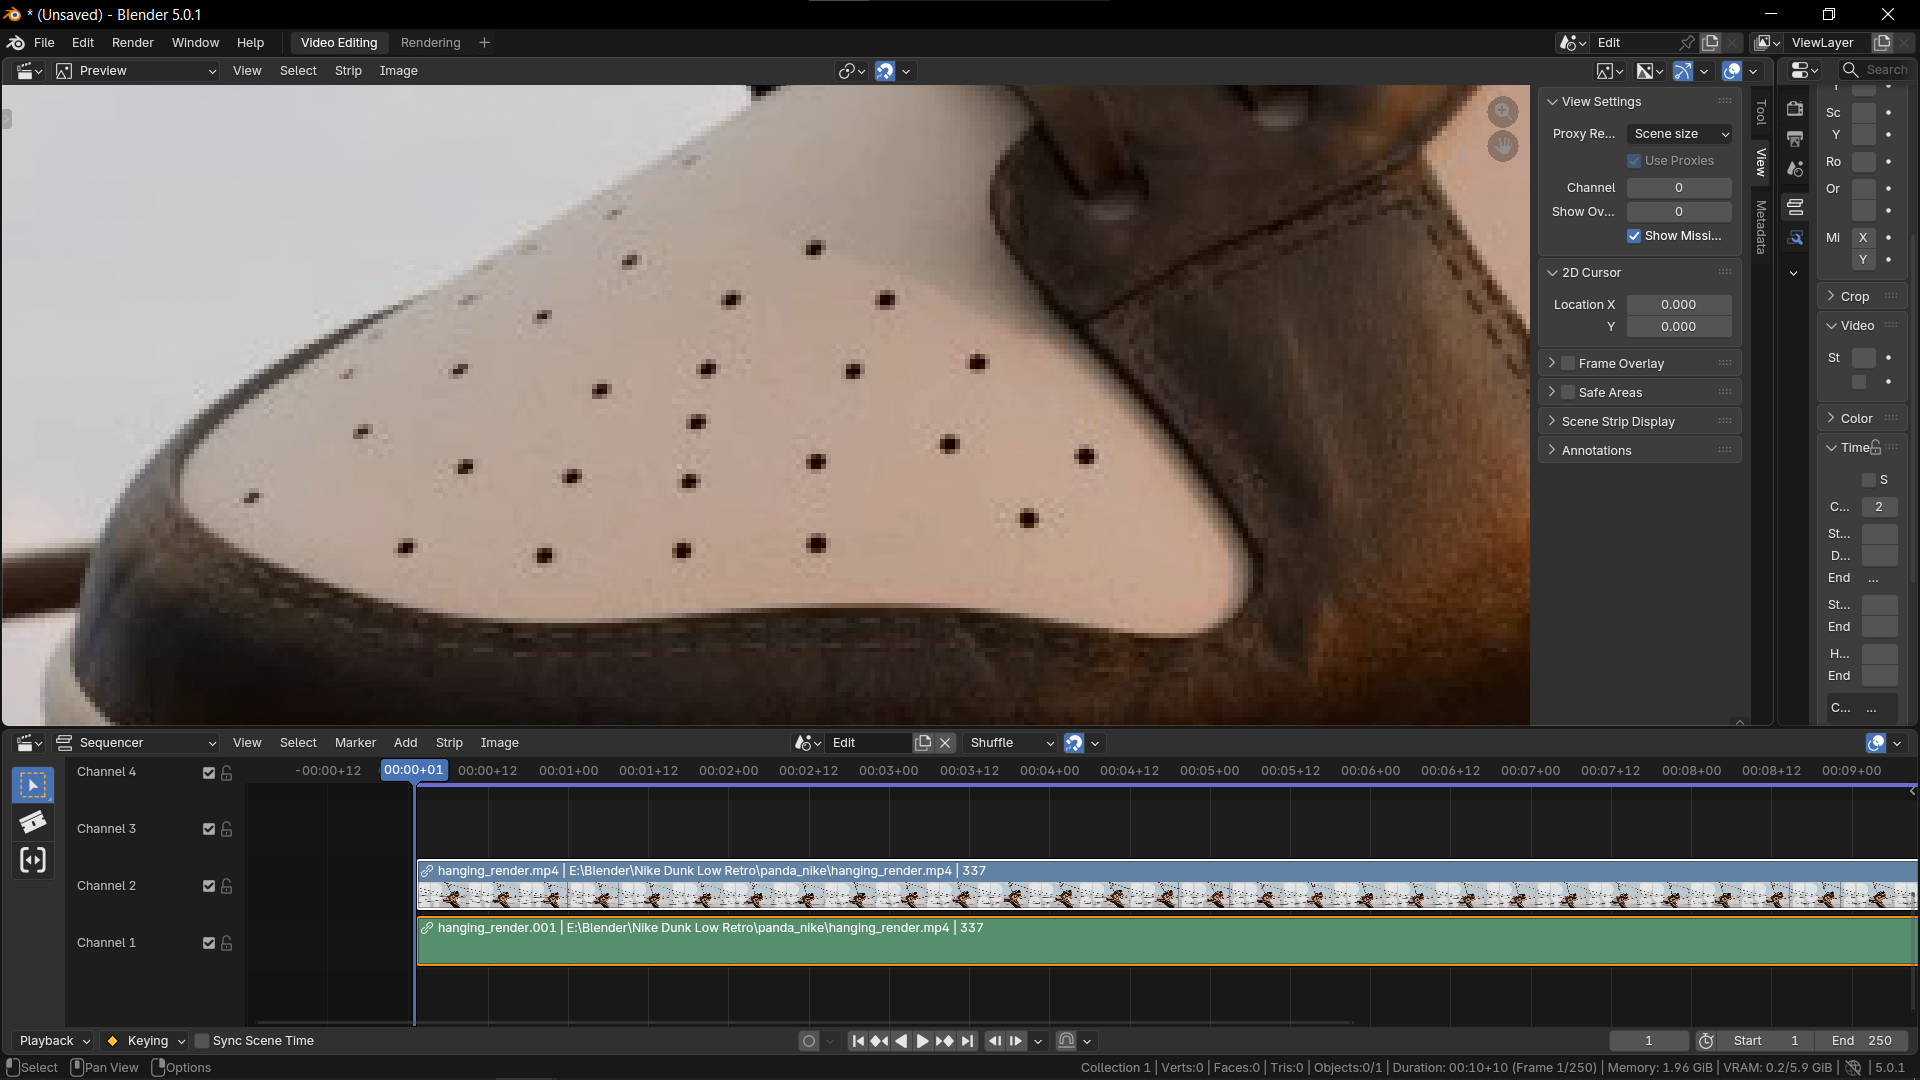Select the Select Box tool in sequencer toolbar
This screenshot has height=1080, width=1920.
[x=33, y=785]
